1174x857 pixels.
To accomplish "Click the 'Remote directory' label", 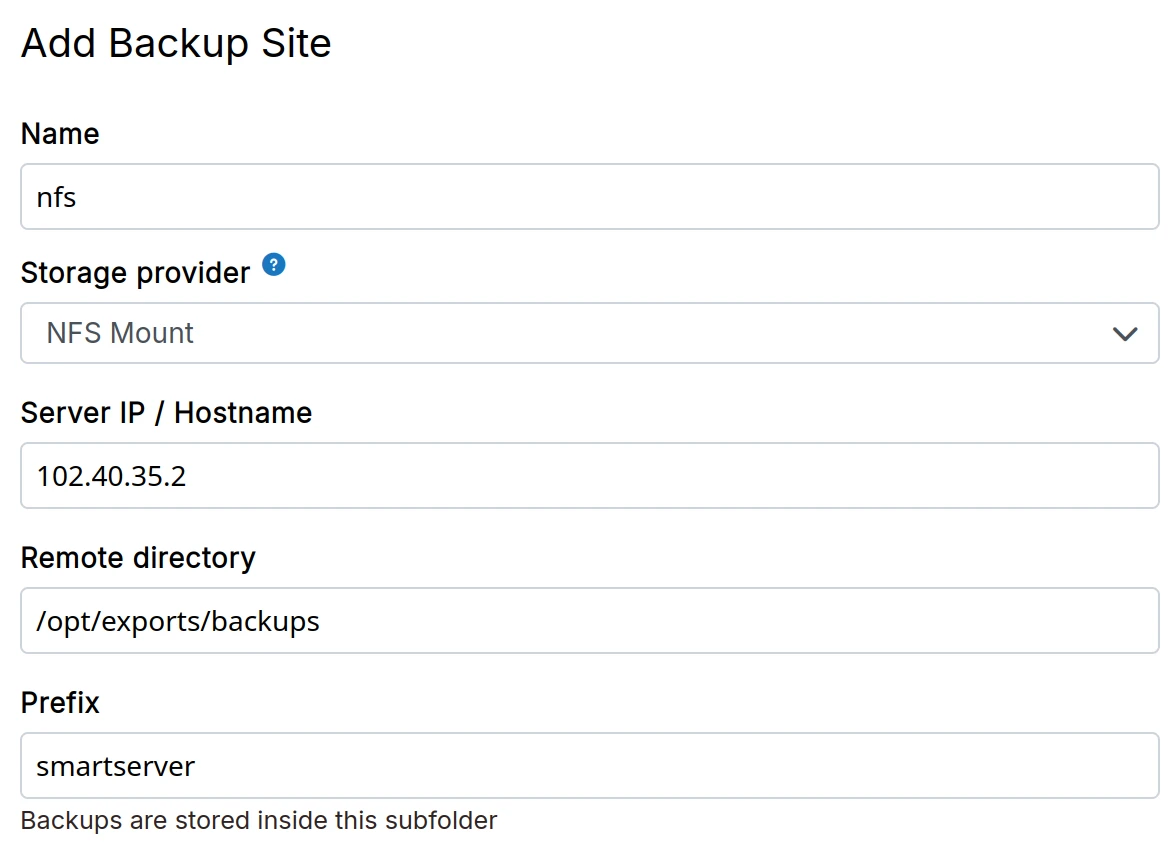I will 138,558.
